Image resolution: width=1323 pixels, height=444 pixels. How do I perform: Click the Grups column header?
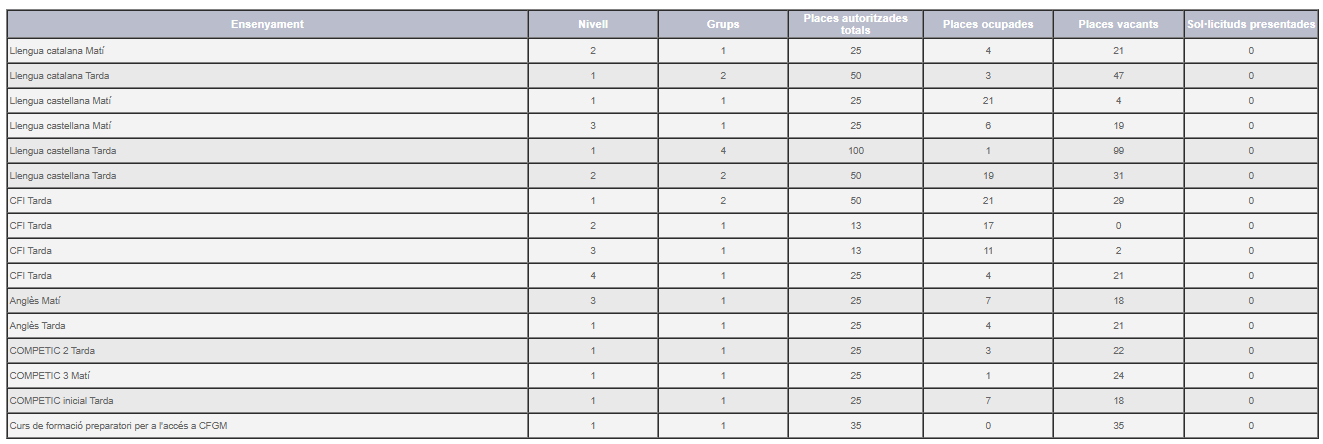pos(723,24)
